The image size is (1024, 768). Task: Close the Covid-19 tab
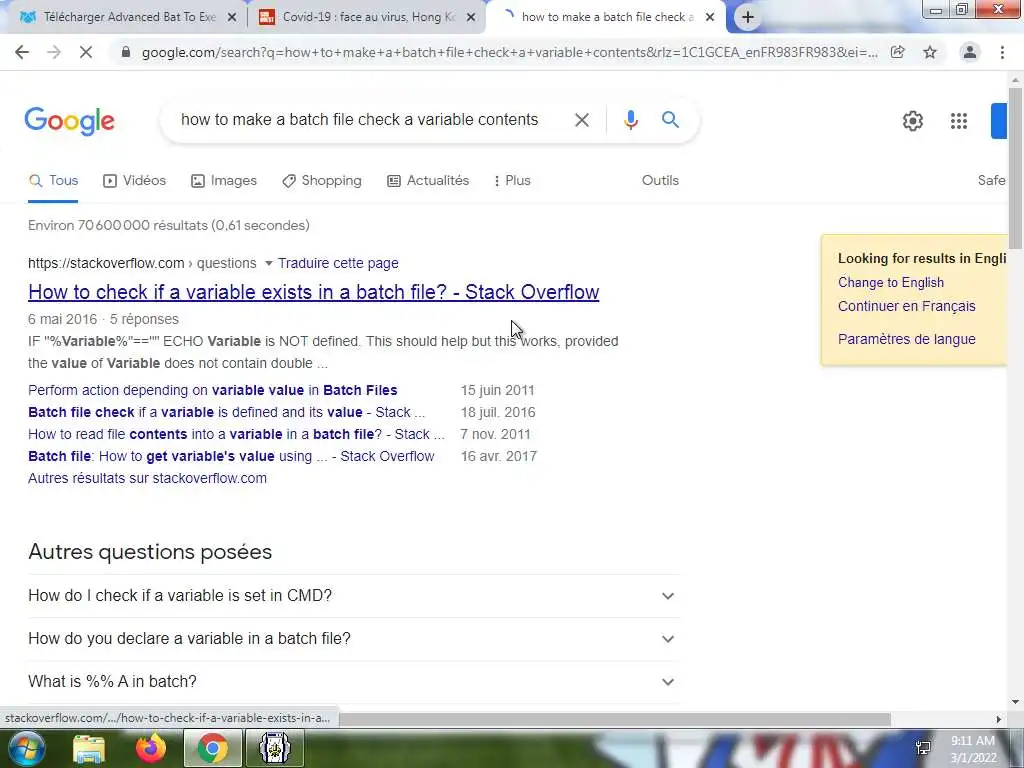pyautogui.click(x=471, y=18)
